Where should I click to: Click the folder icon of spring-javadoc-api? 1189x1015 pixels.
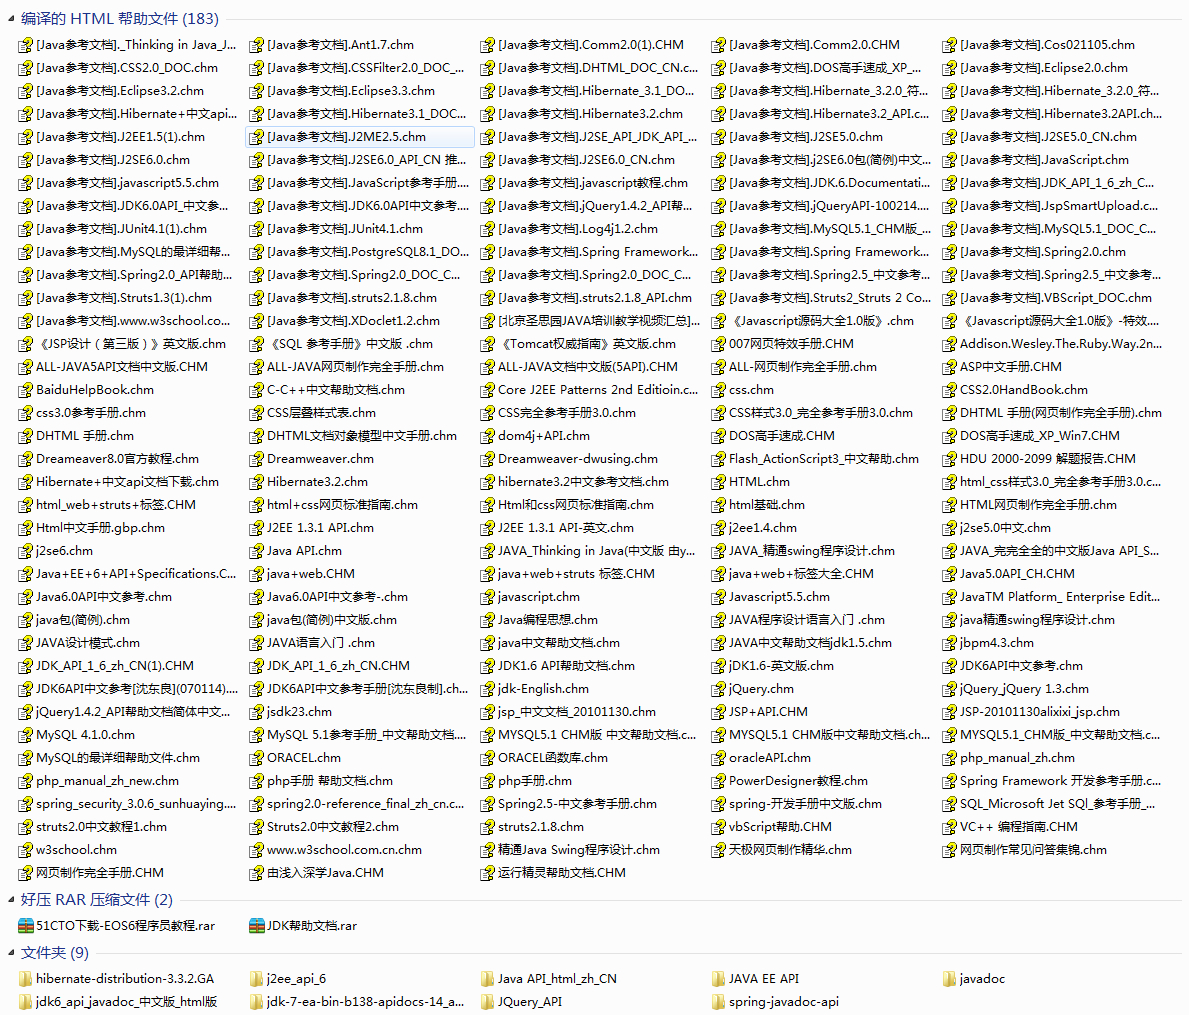(718, 1002)
